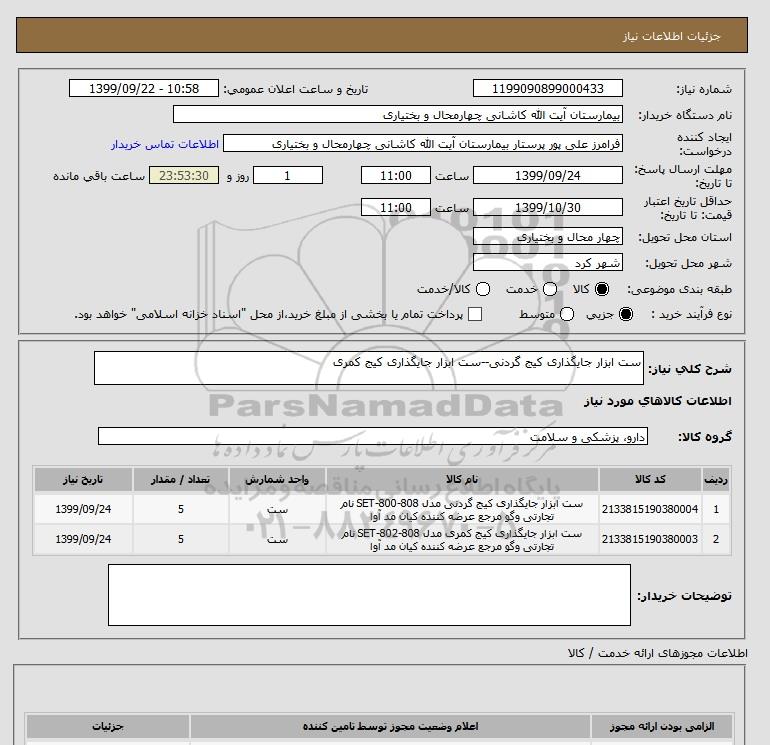Click the remaining time 23:53:30 field
This screenshot has height=745, width=770.
click(184, 175)
